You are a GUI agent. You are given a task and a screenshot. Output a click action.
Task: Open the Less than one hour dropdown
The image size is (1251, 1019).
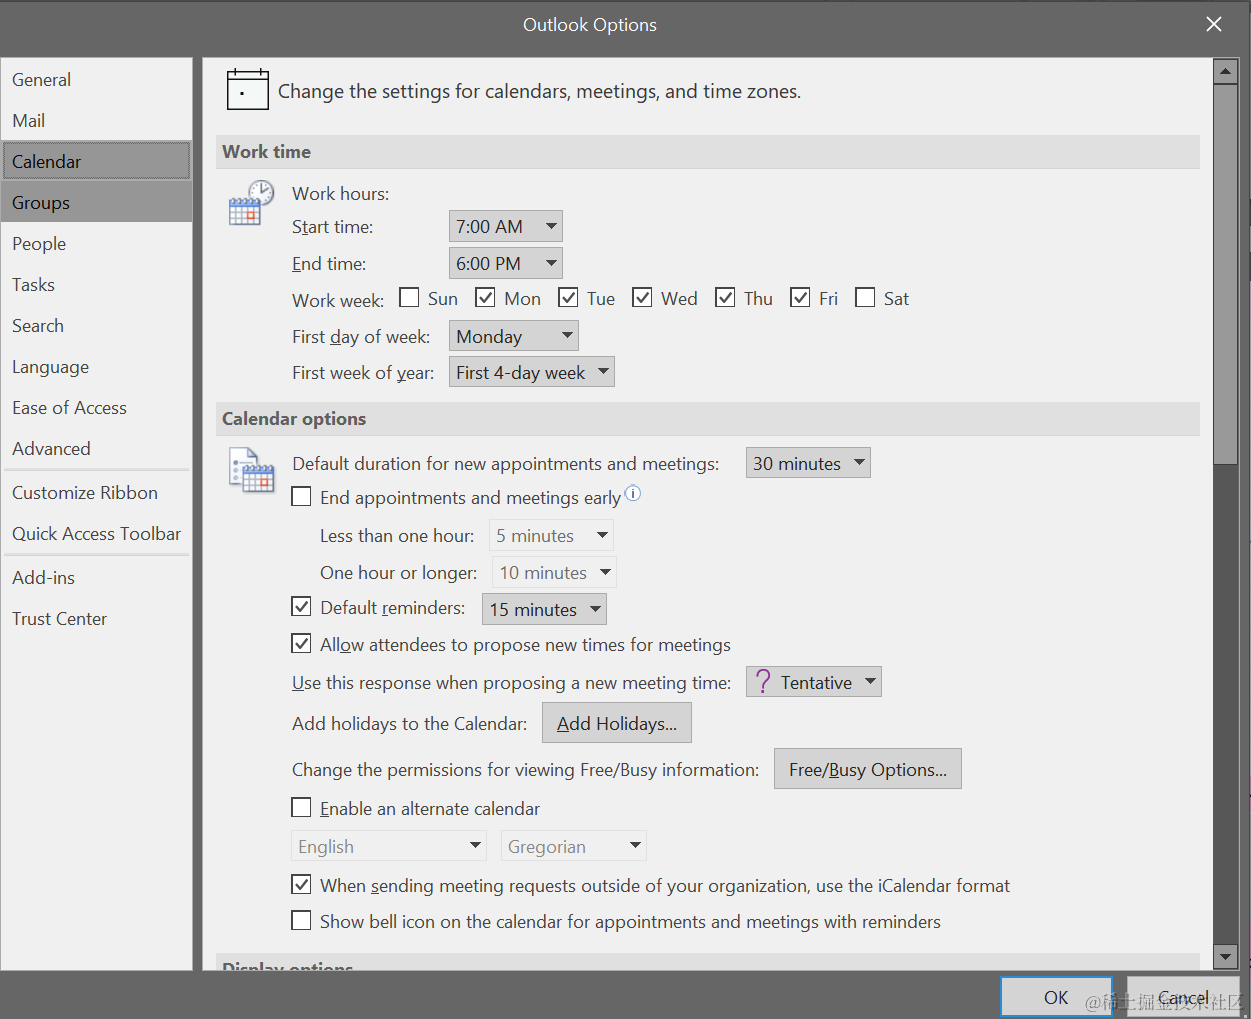point(551,535)
